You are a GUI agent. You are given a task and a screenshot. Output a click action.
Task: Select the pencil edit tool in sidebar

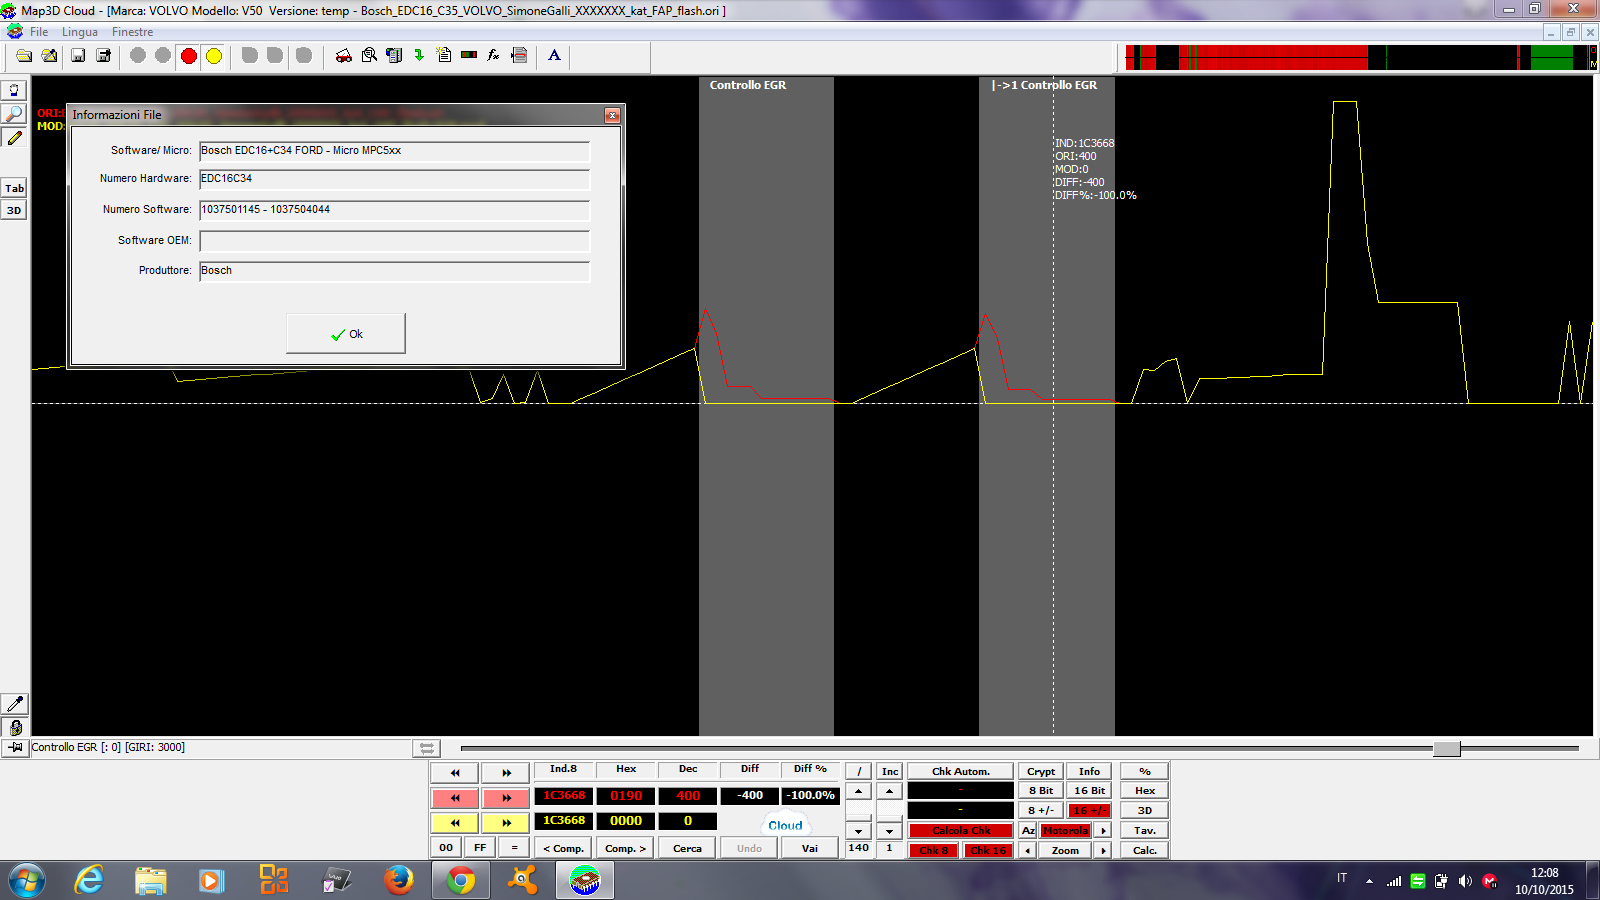click(14, 138)
